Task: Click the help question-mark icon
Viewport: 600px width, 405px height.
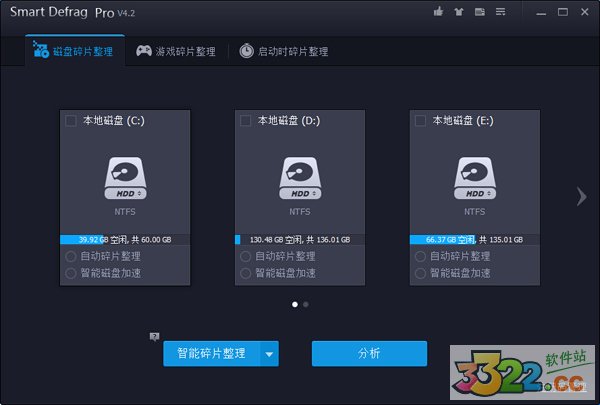Action: click(154, 336)
